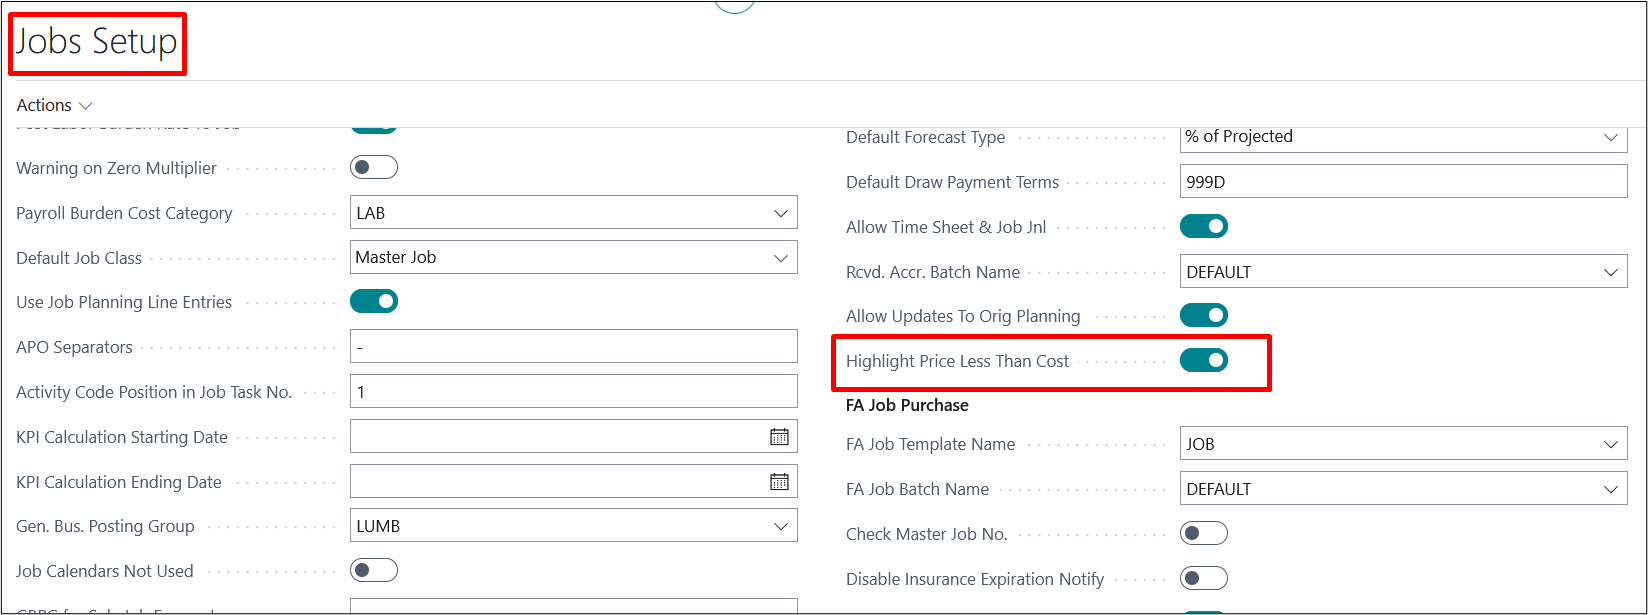Open Default Forecast Type dropdown
This screenshot has width=1648, height=615.
[1610, 137]
